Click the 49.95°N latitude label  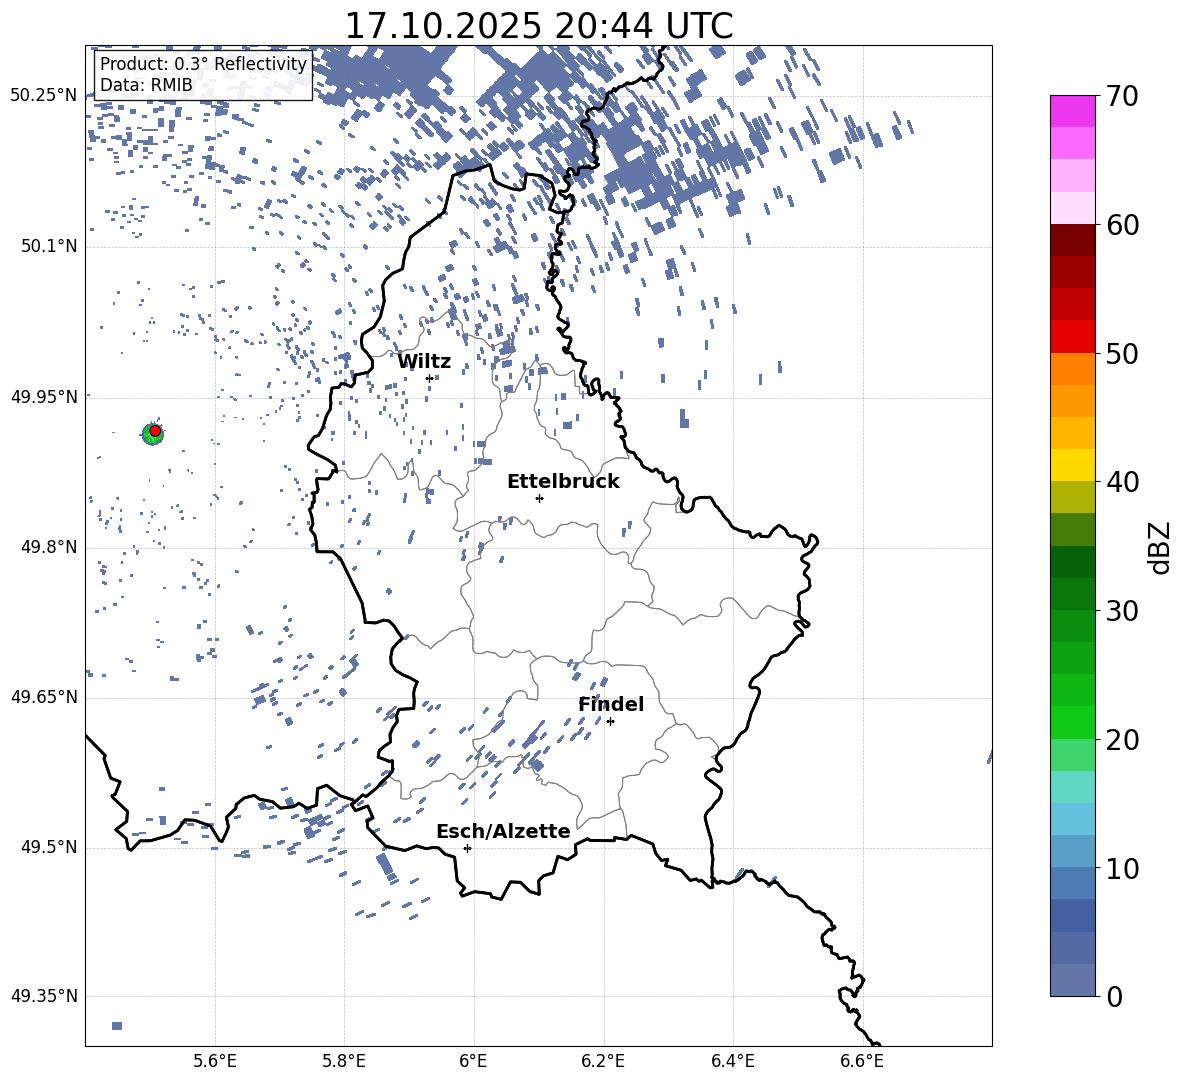point(44,396)
